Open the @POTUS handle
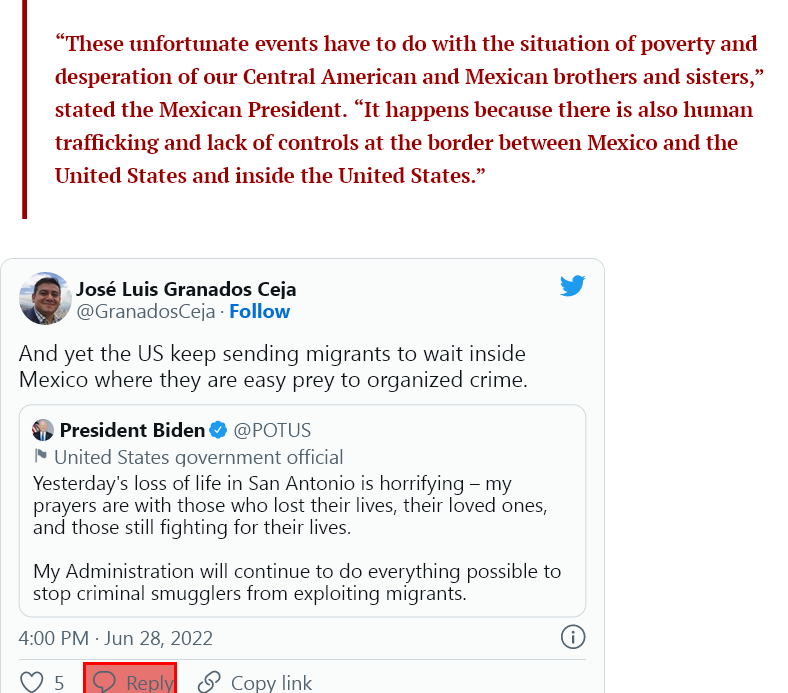The height and width of the screenshot is (693, 788). [x=272, y=431]
